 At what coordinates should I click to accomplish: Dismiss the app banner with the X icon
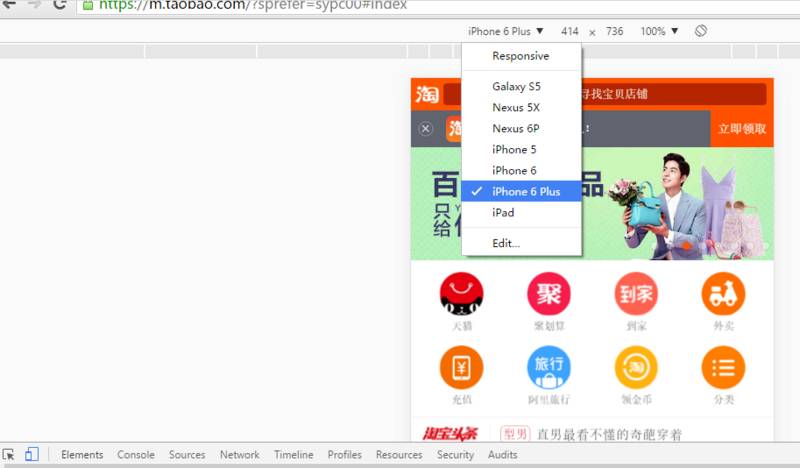426,129
